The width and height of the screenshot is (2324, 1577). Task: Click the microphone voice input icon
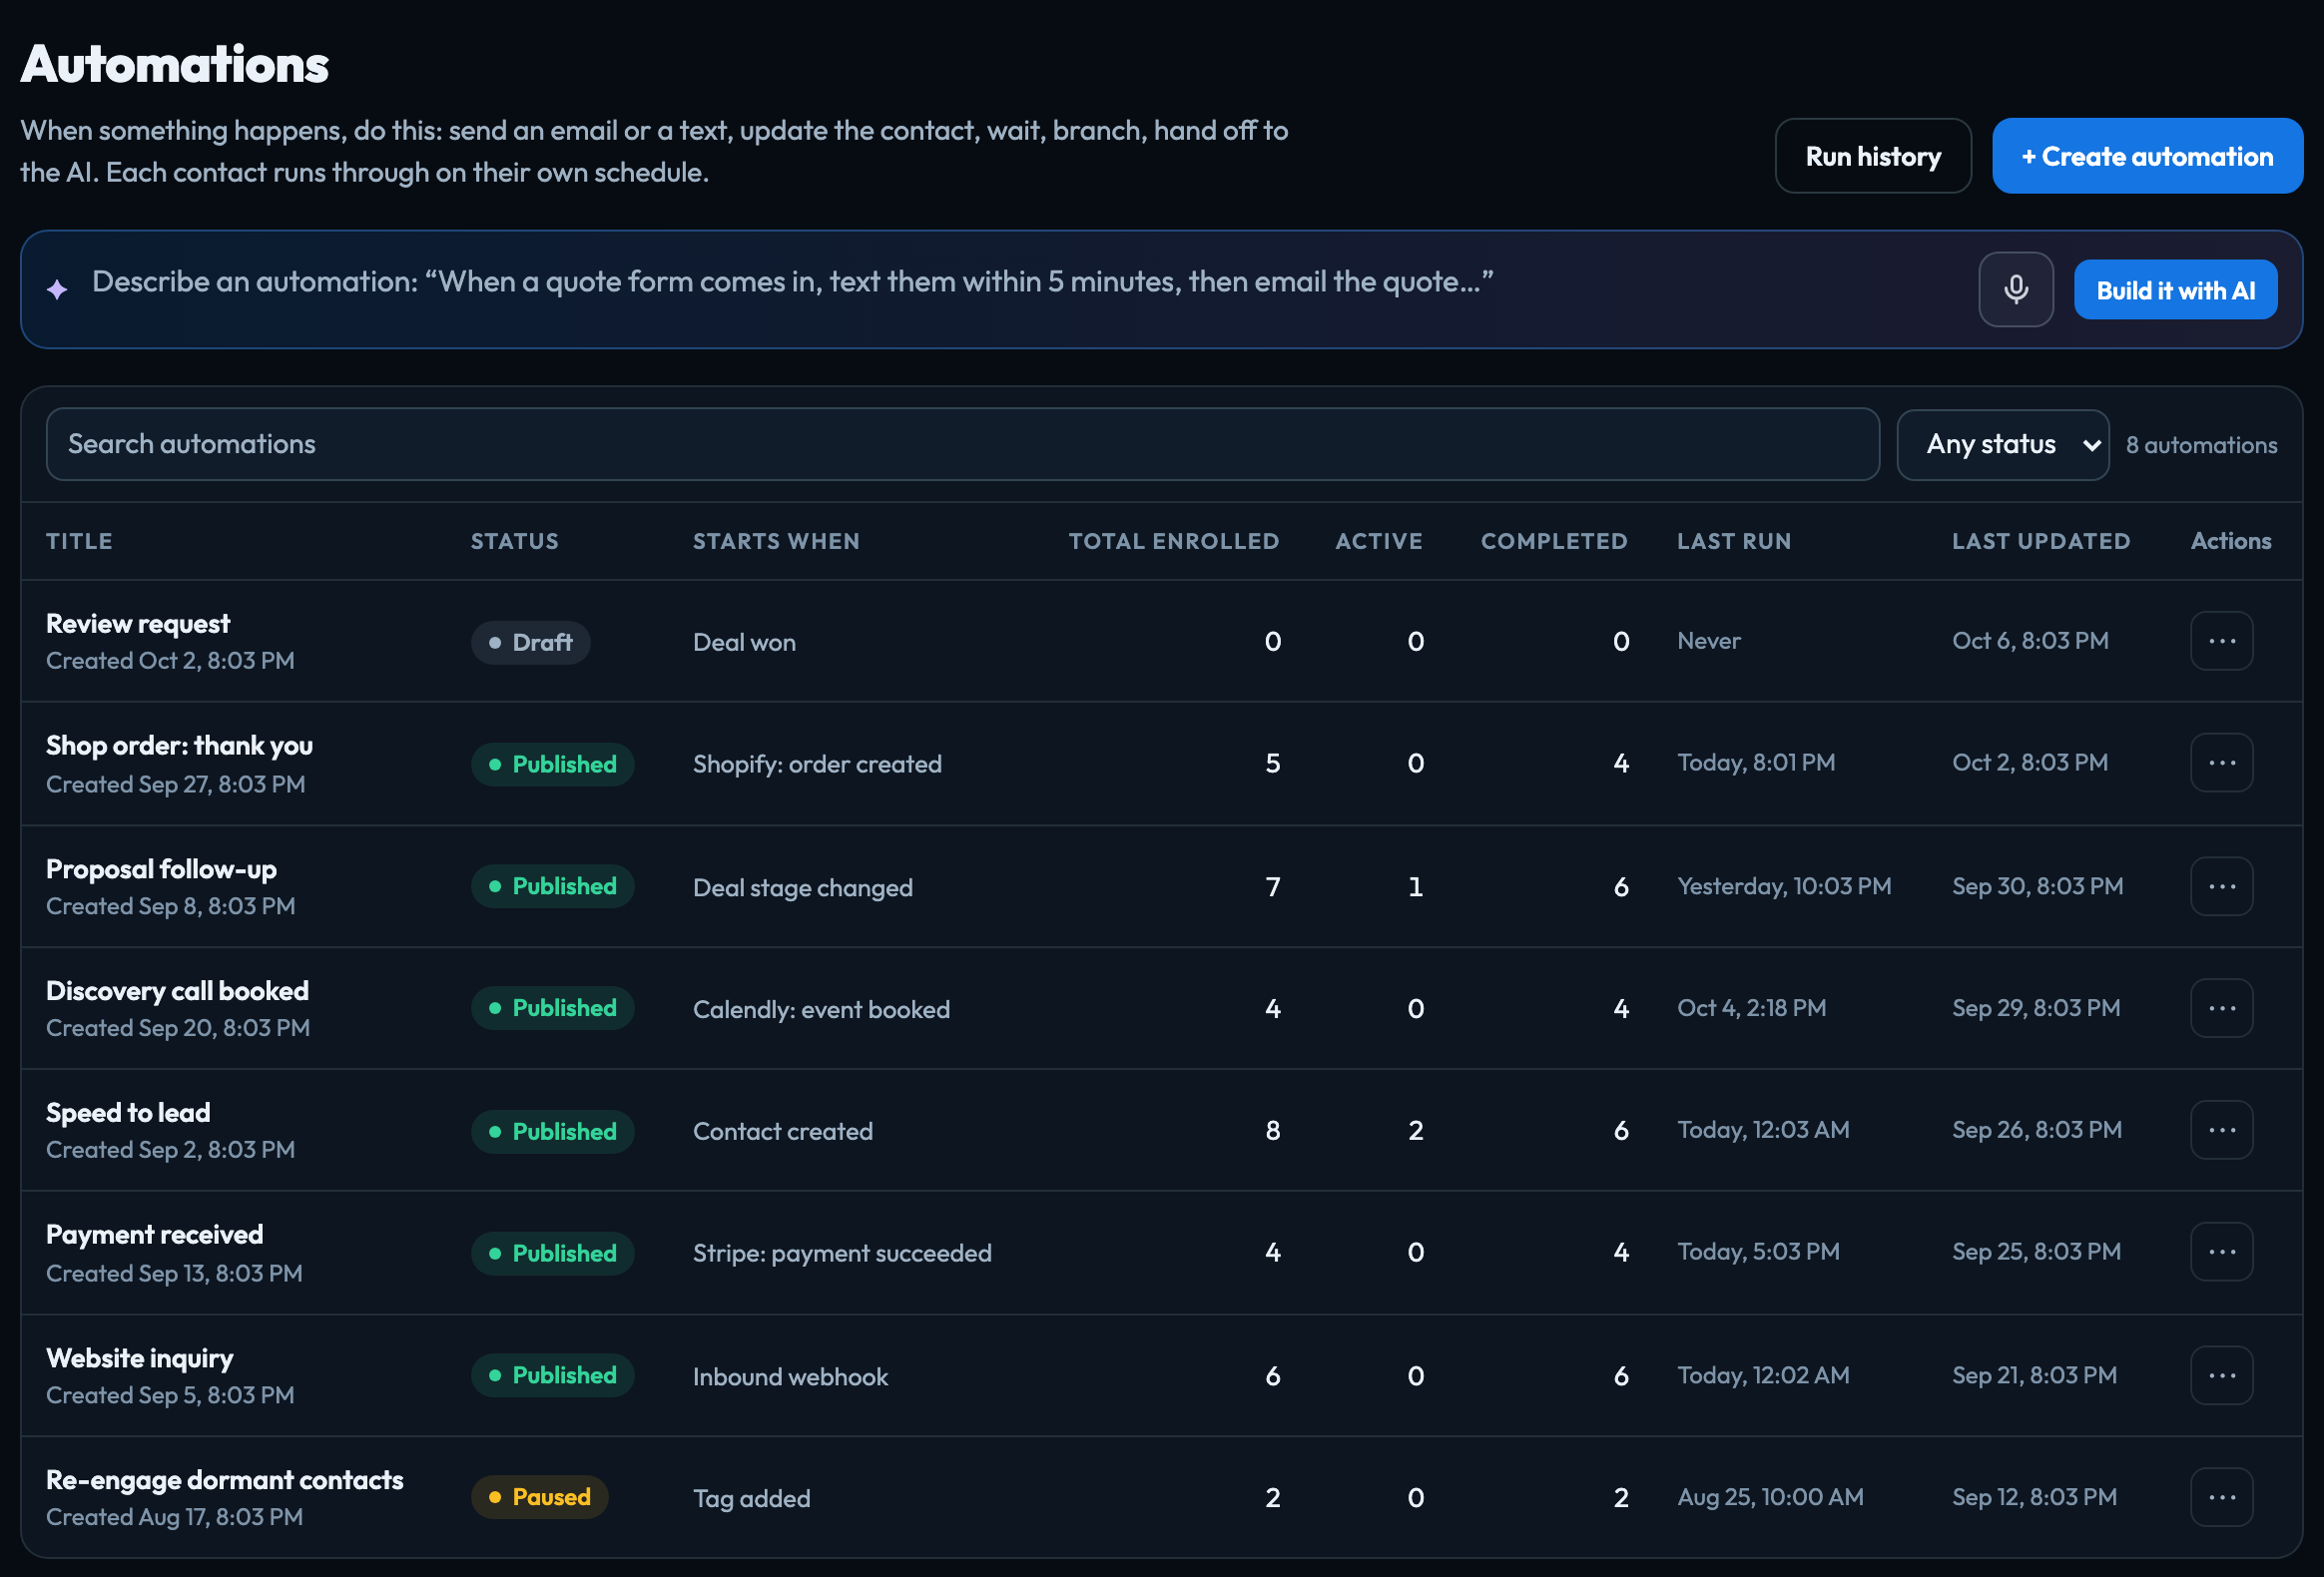click(x=2015, y=290)
